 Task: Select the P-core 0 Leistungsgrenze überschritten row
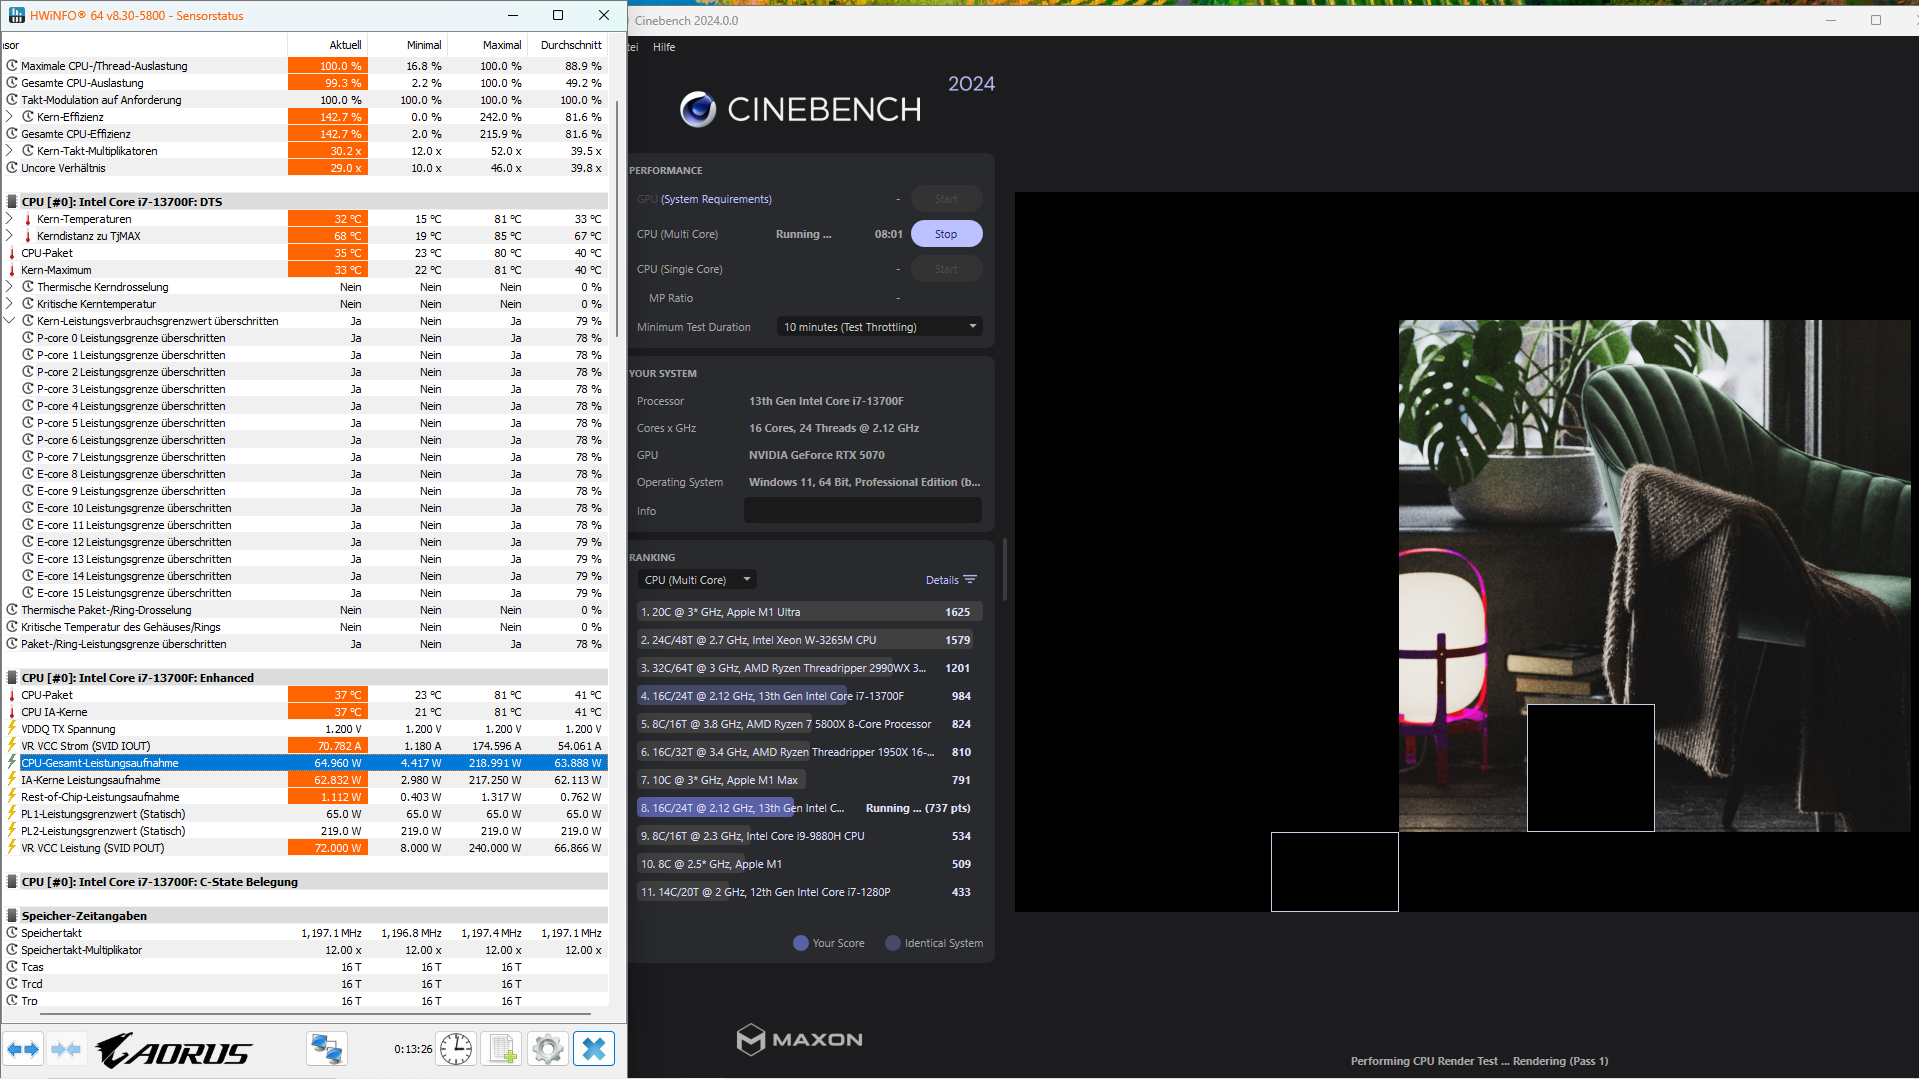[x=305, y=338]
